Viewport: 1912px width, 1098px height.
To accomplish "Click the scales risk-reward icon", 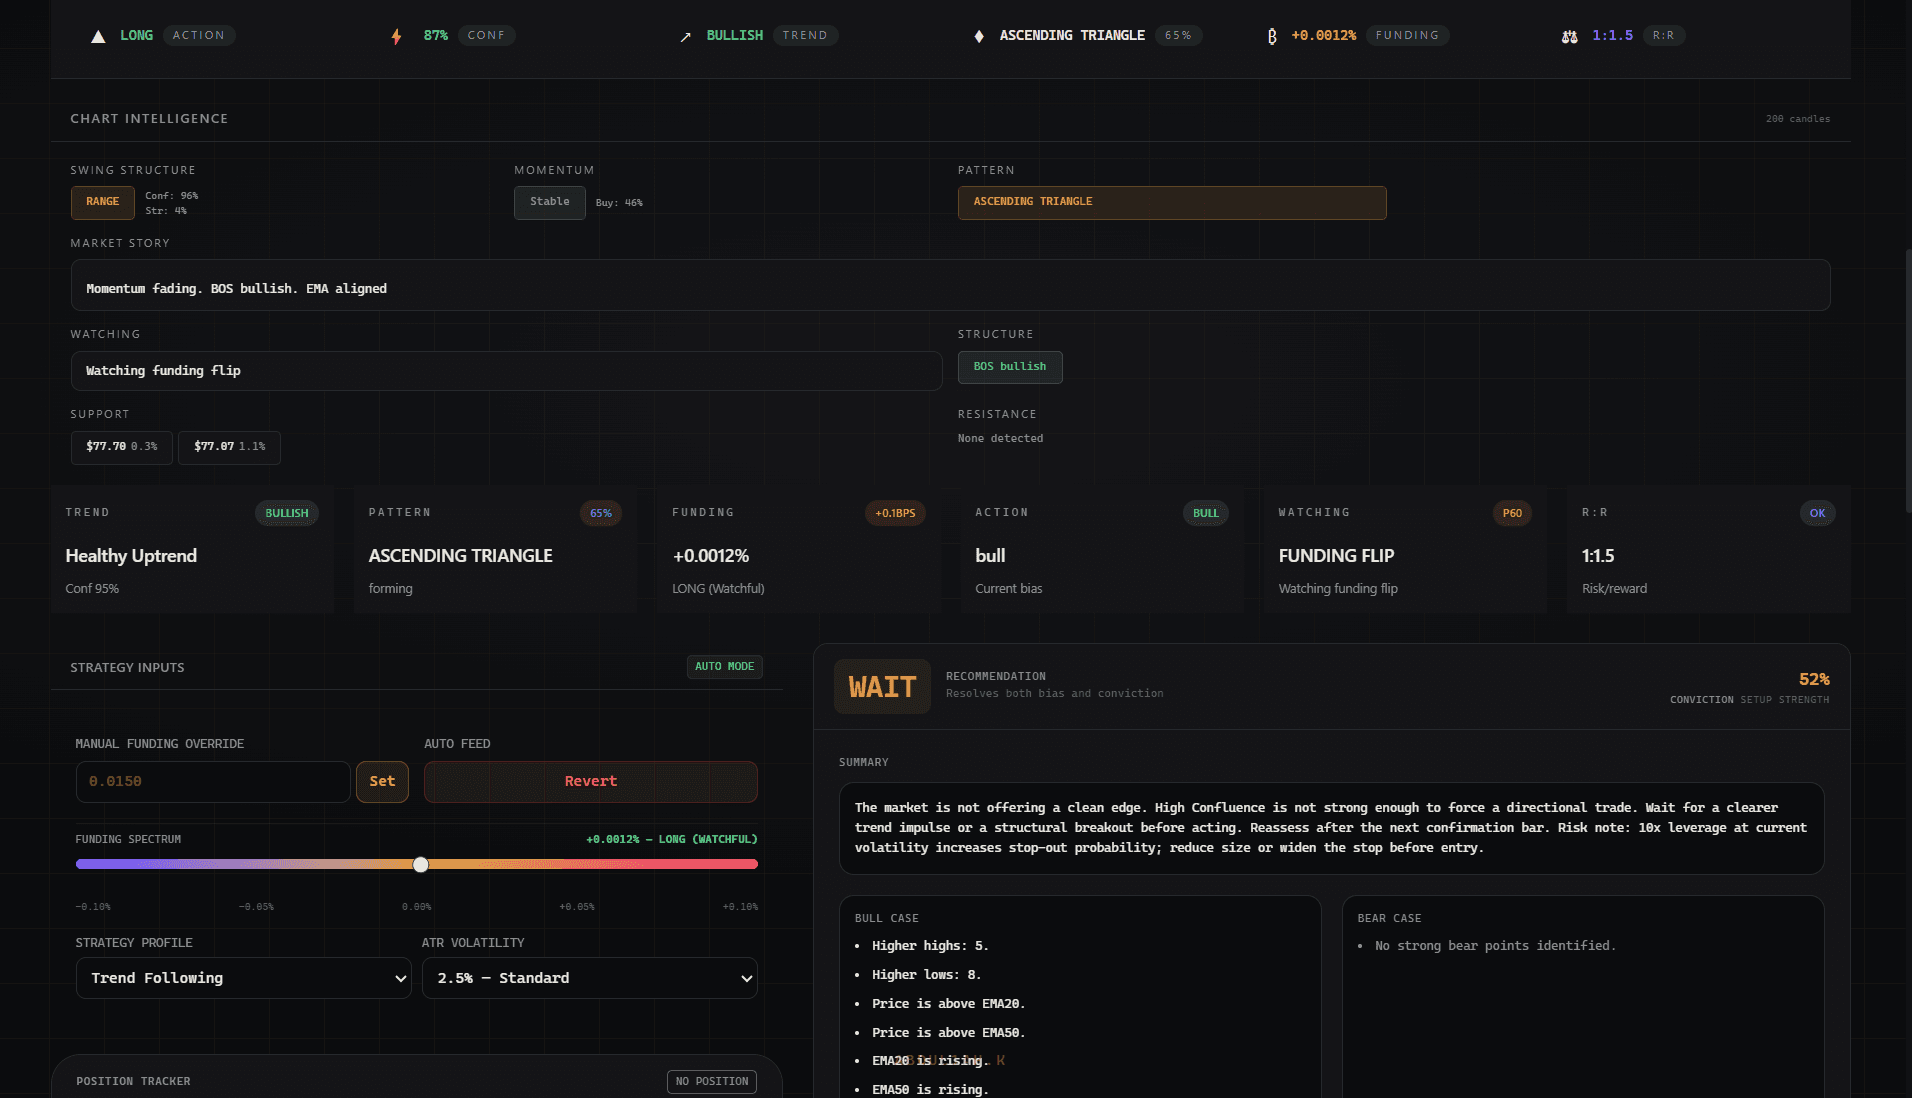I will [x=1569, y=36].
